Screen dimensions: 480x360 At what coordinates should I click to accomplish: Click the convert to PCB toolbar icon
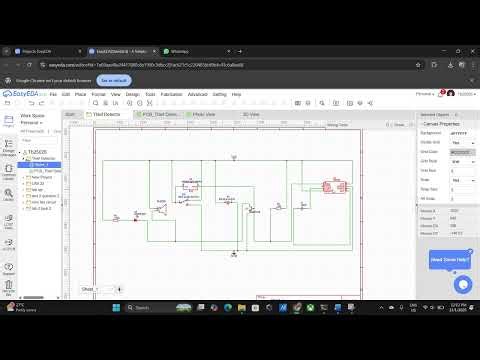pos(298,103)
